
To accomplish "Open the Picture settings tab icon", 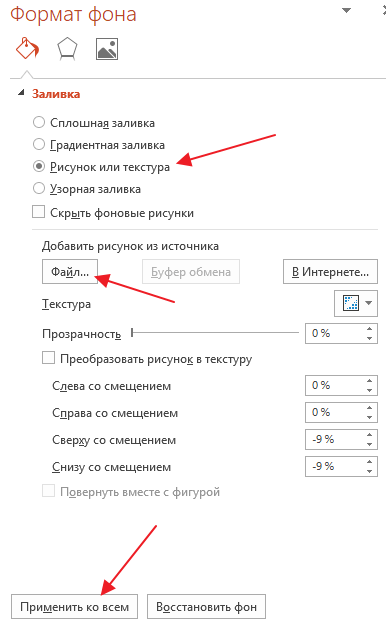I will (x=107, y=49).
